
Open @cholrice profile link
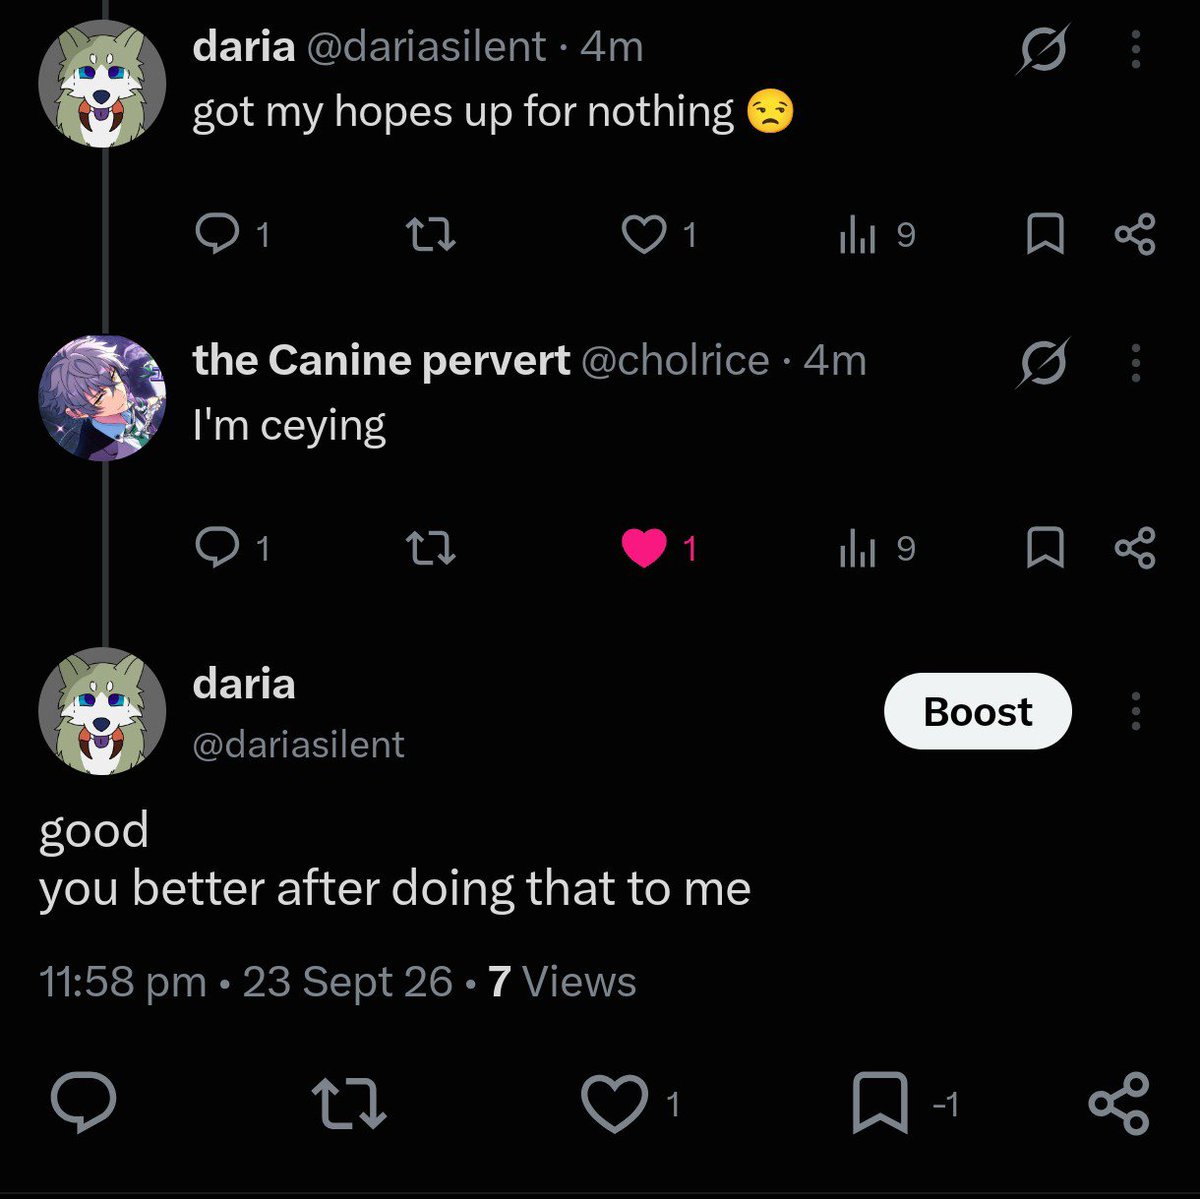675,361
